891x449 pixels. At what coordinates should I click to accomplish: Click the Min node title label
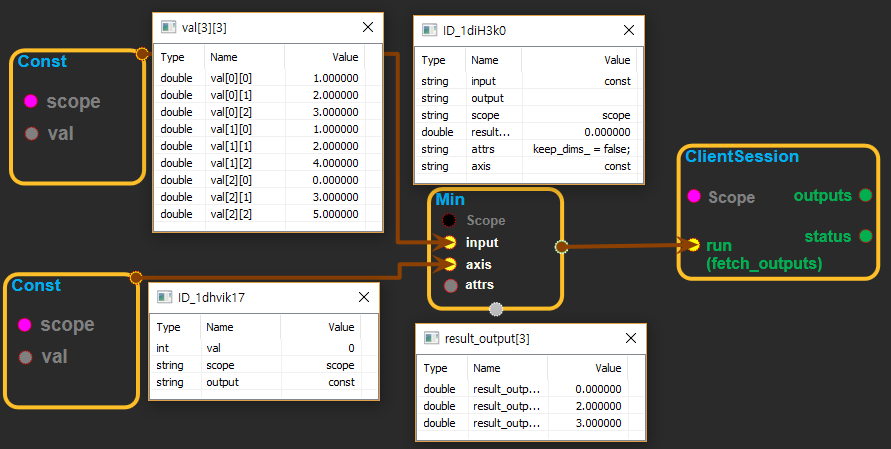(450, 200)
